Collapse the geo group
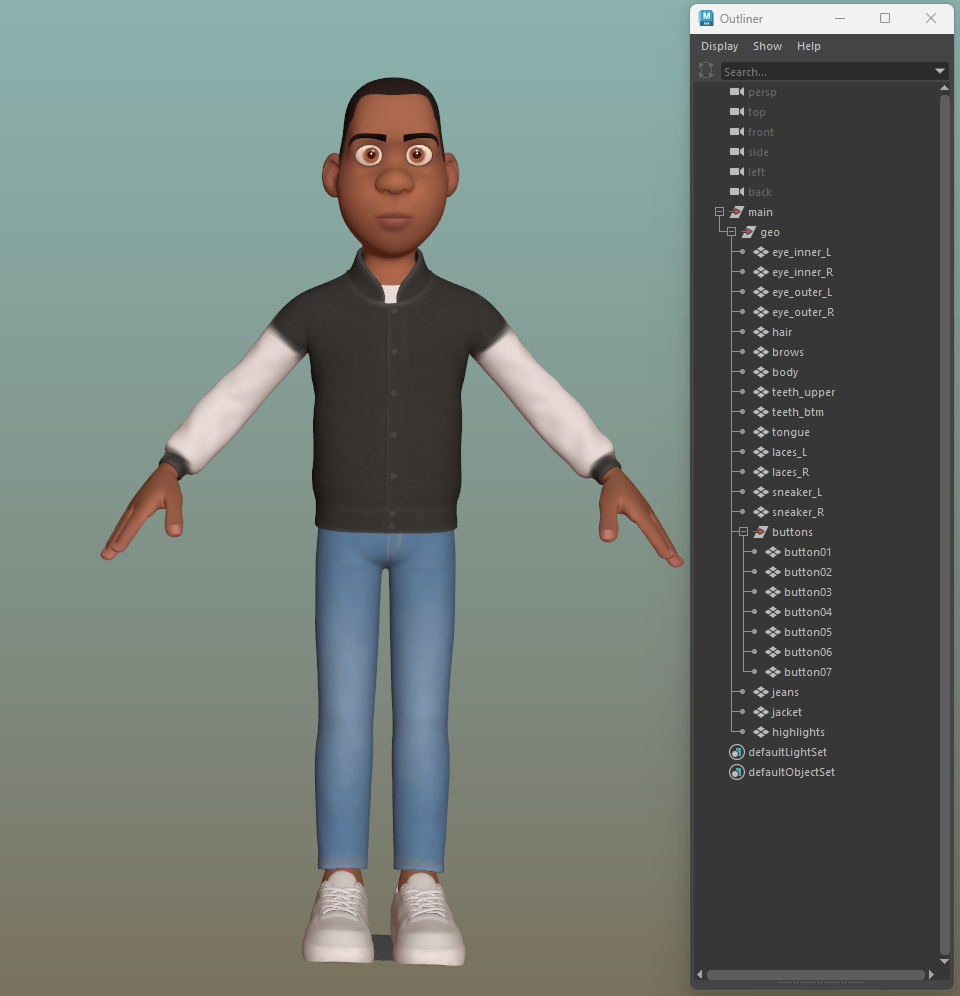The width and height of the screenshot is (960, 996). pyautogui.click(x=731, y=232)
